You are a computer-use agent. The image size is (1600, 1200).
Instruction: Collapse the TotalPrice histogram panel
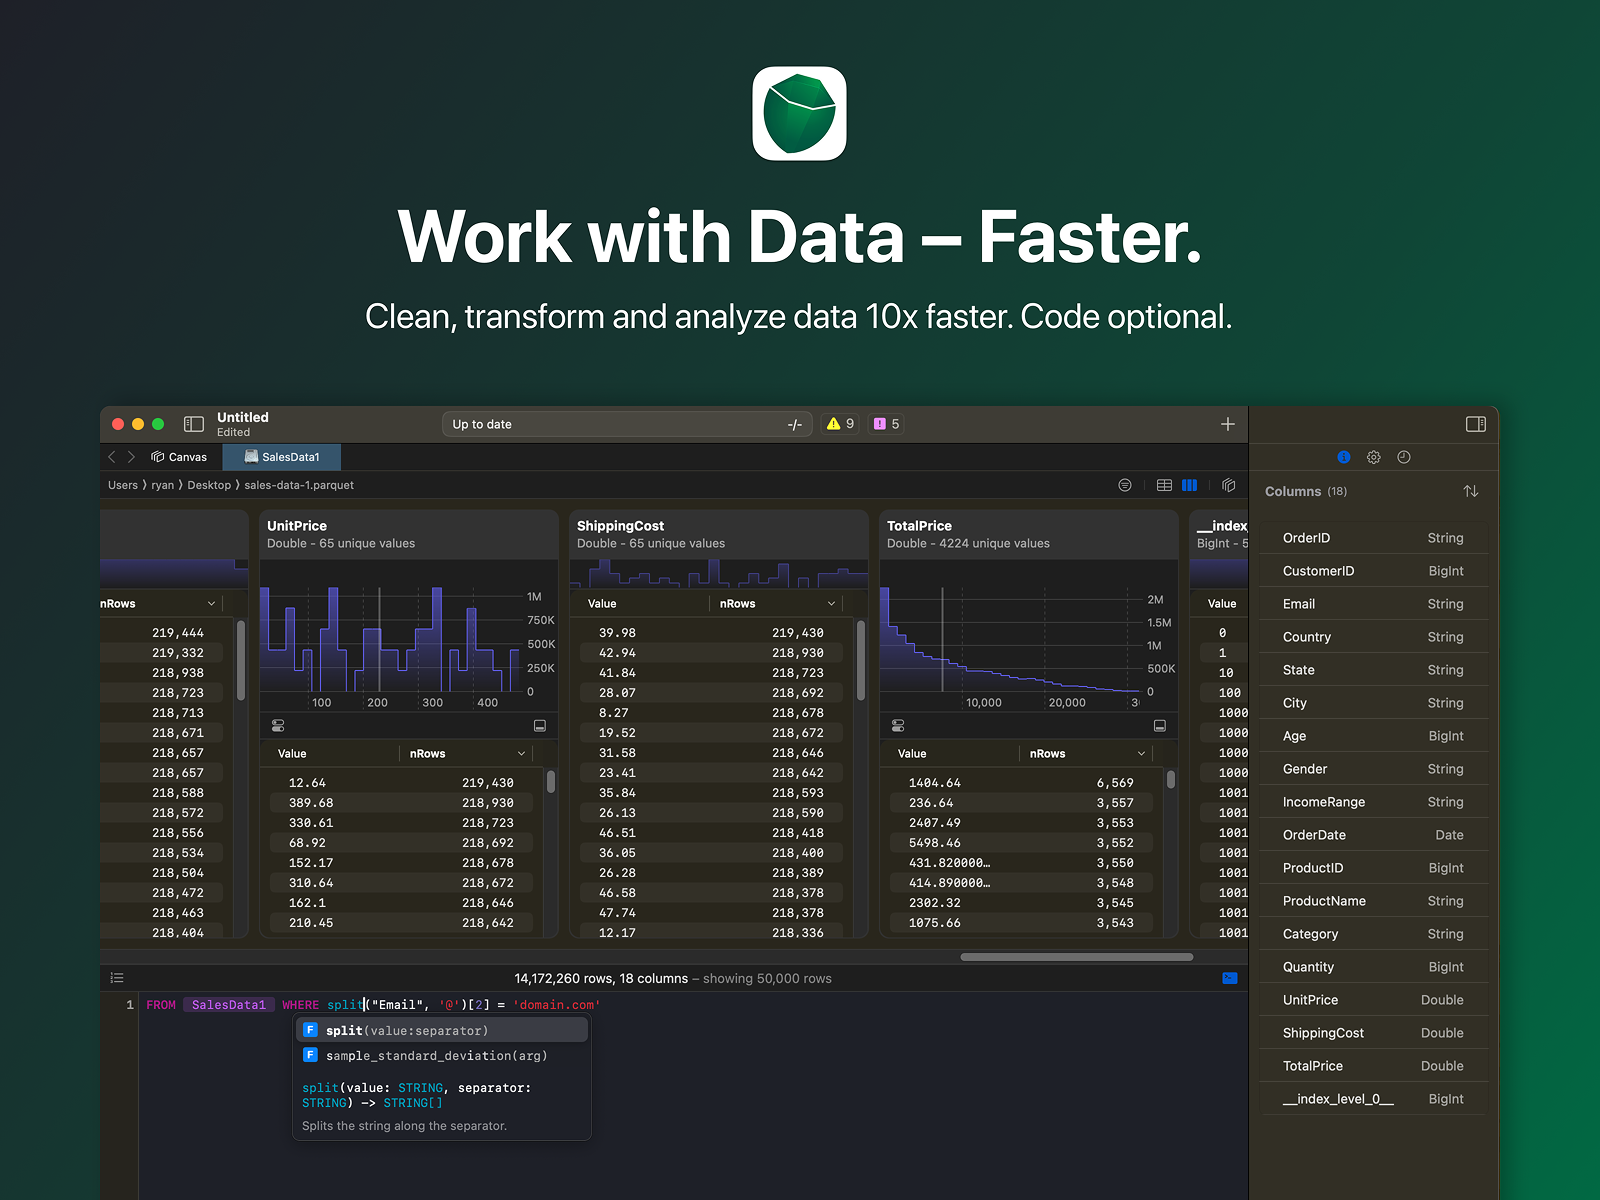click(1159, 725)
